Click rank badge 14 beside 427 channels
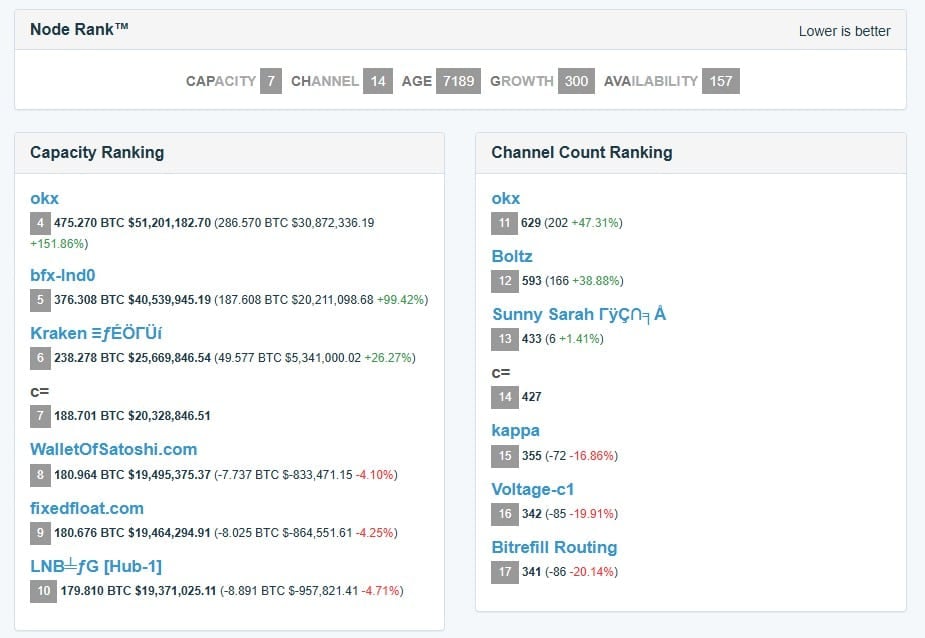925x638 pixels. [x=505, y=397]
